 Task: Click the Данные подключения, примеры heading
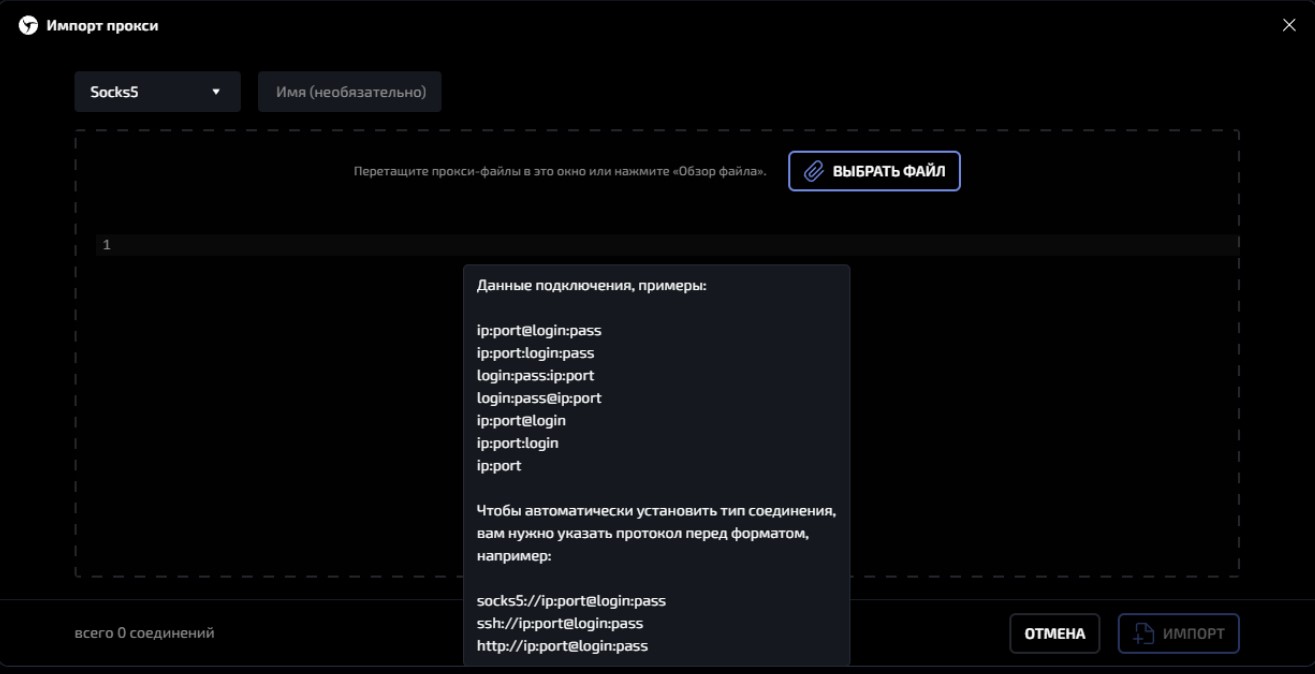592,286
